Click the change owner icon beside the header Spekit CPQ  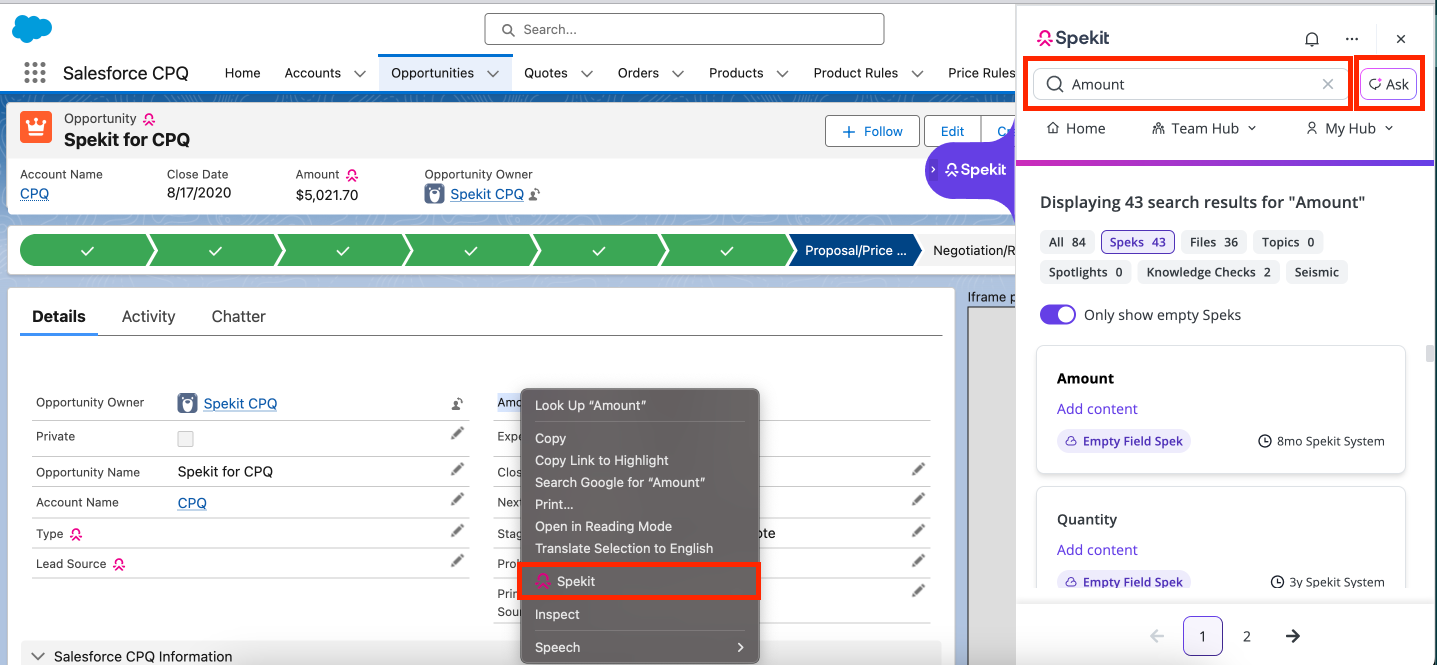[x=535, y=195]
